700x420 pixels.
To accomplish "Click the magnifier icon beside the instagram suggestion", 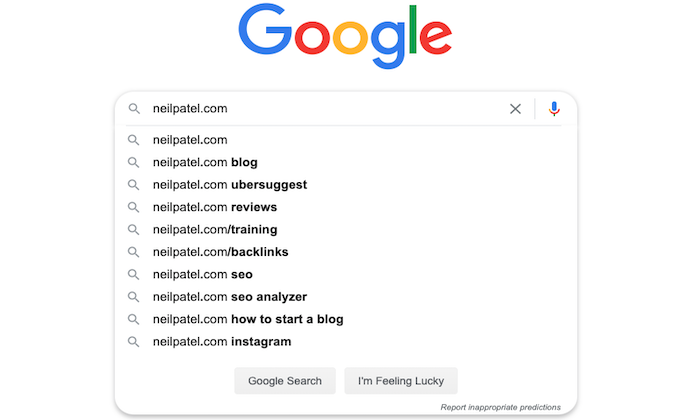I will point(134,342).
